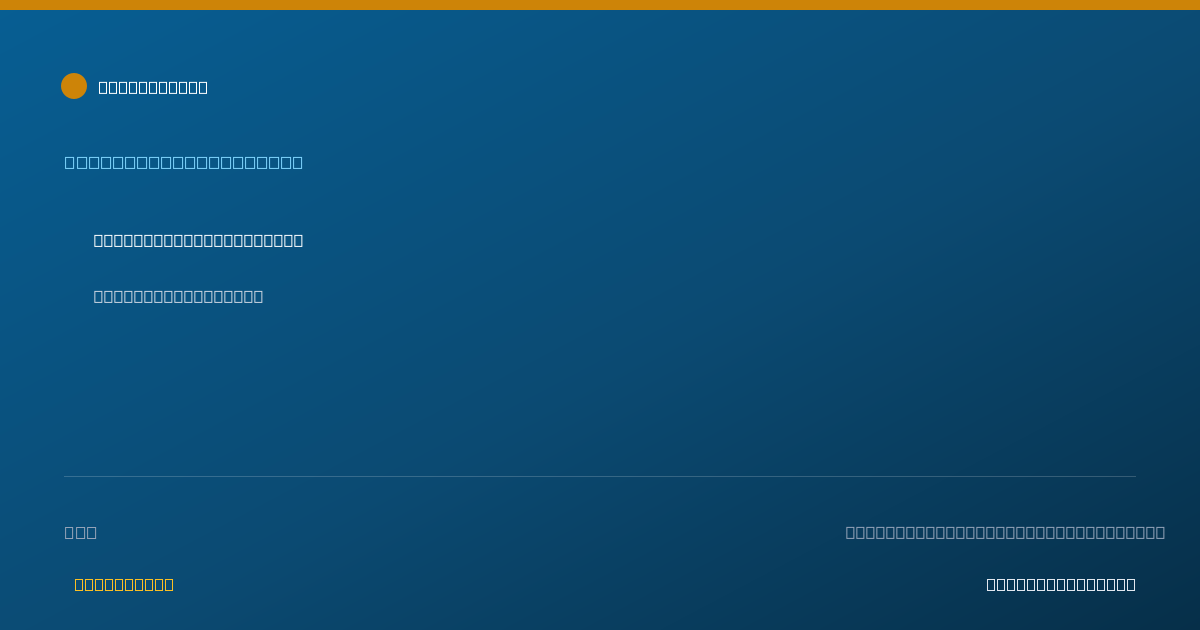
Task: Click the gray indented subtitle line
Action: [178, 296]
